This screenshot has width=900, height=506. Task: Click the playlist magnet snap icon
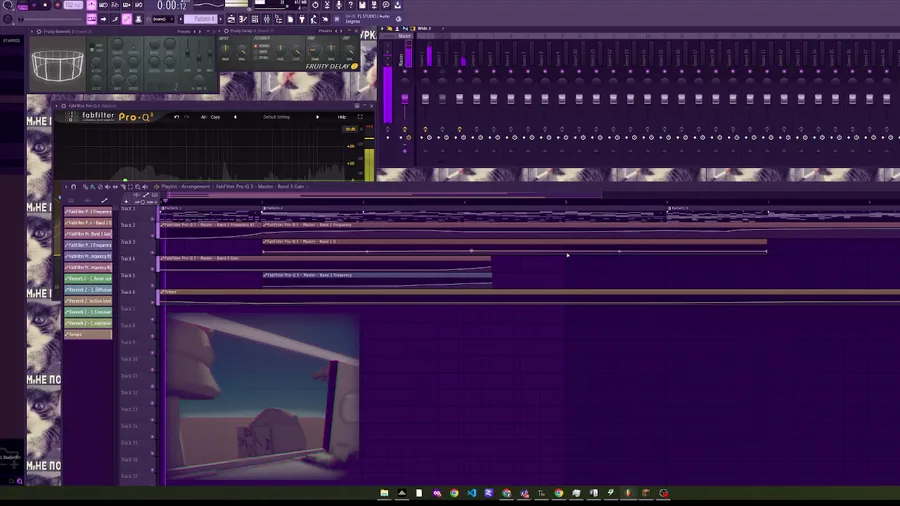(73, 186)
